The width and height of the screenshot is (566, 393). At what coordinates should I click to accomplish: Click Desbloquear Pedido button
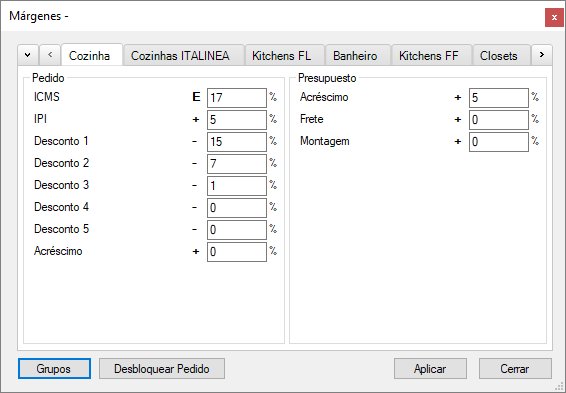162,368
